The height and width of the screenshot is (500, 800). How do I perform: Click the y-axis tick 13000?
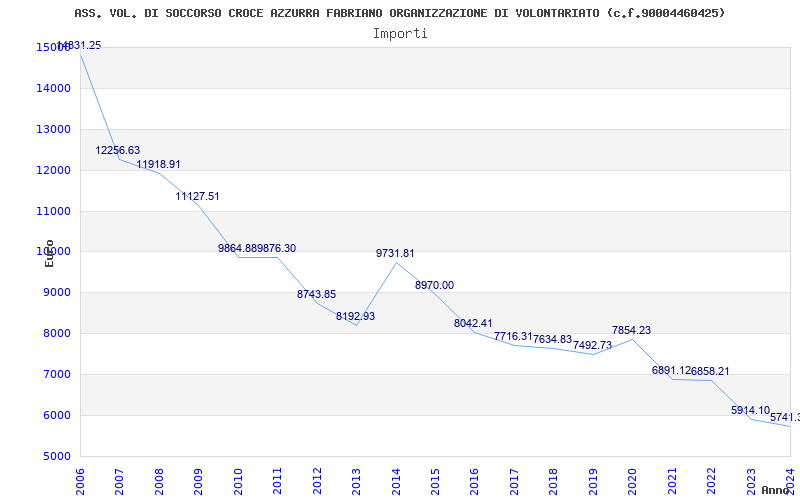54,130
